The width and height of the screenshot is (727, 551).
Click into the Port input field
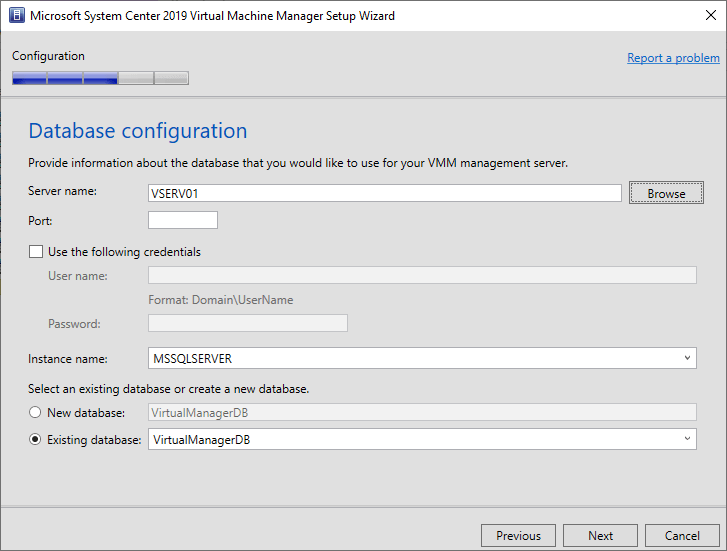183,220
